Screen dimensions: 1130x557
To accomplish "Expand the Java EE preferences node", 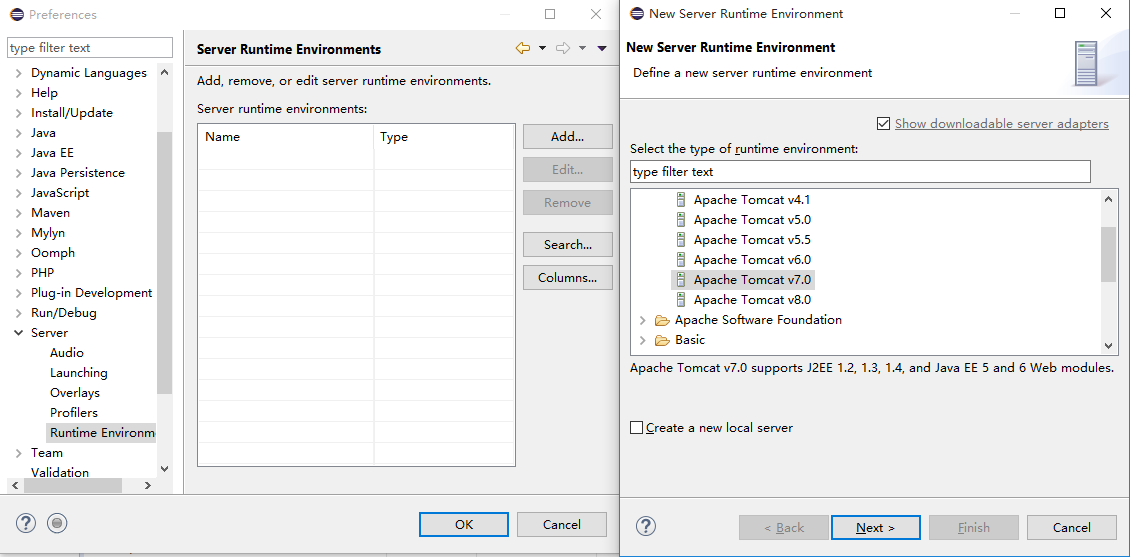I will (x=18, y=153).
